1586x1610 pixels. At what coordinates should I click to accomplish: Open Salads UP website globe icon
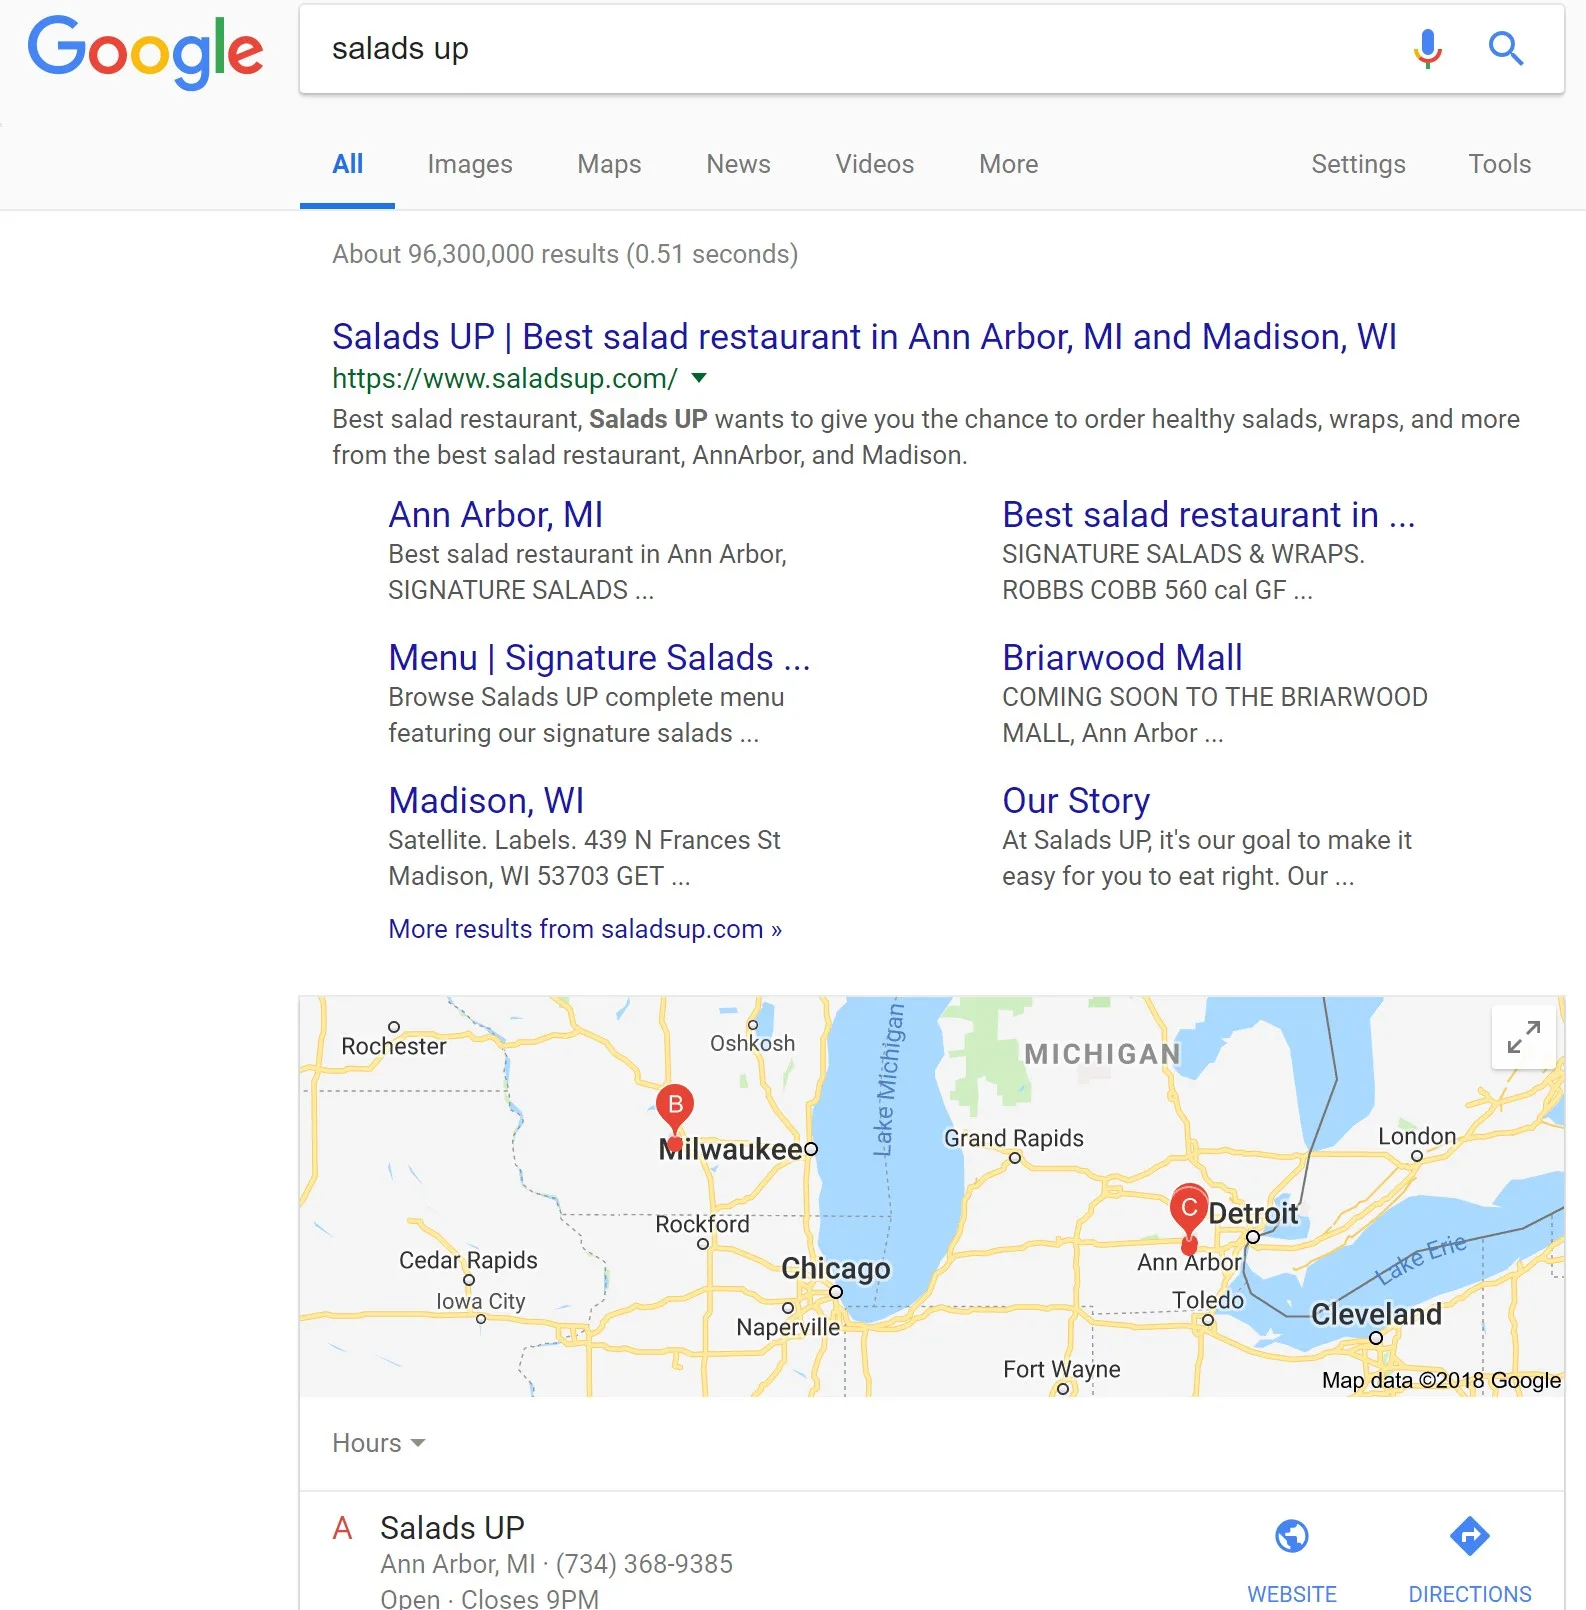[1291, 1536]
